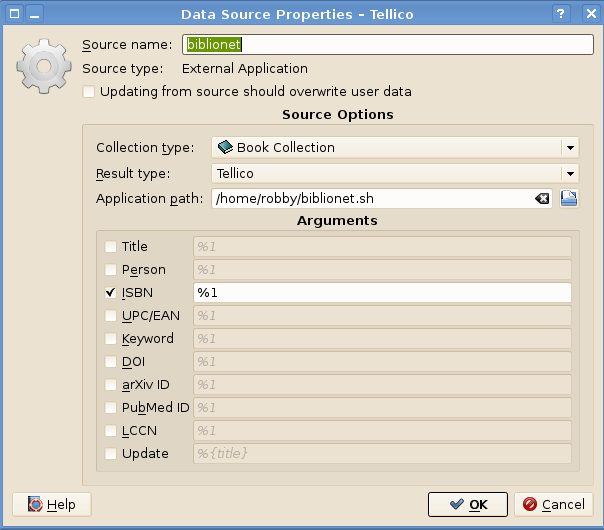604x530 pixels.
Task: Click the OK button
Action: click(468, 504)
